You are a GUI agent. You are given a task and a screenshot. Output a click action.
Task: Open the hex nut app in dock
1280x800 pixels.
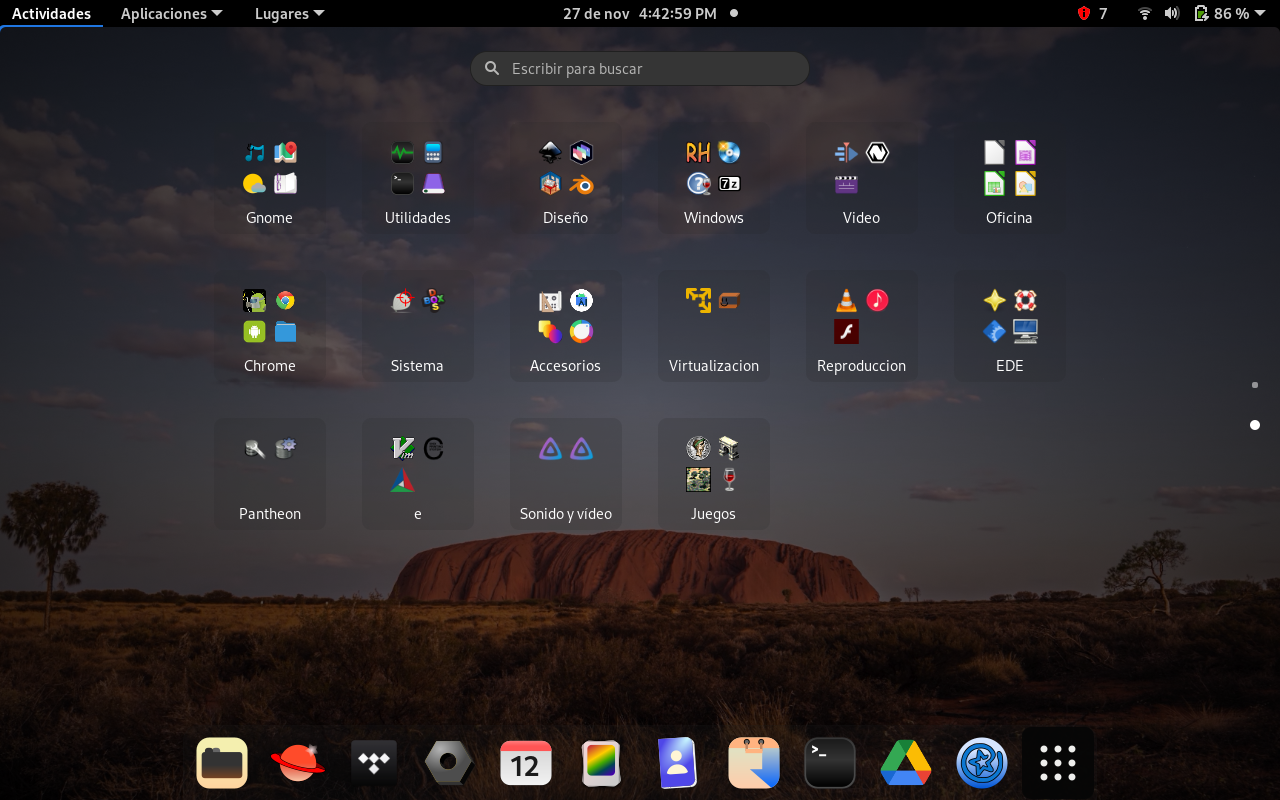(x=450, y=764)
